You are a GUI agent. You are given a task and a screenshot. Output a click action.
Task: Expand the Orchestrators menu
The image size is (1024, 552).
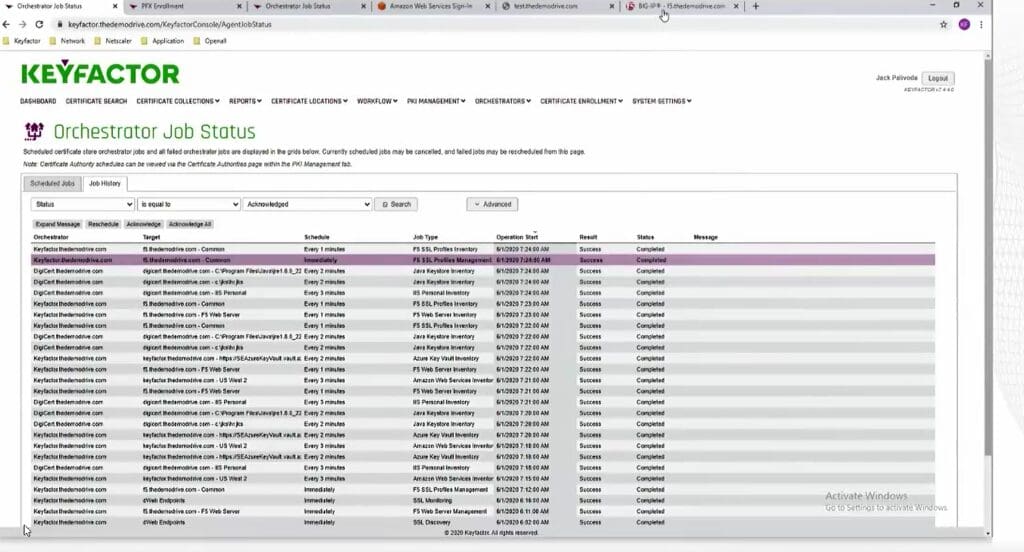(x=502, y=101)
